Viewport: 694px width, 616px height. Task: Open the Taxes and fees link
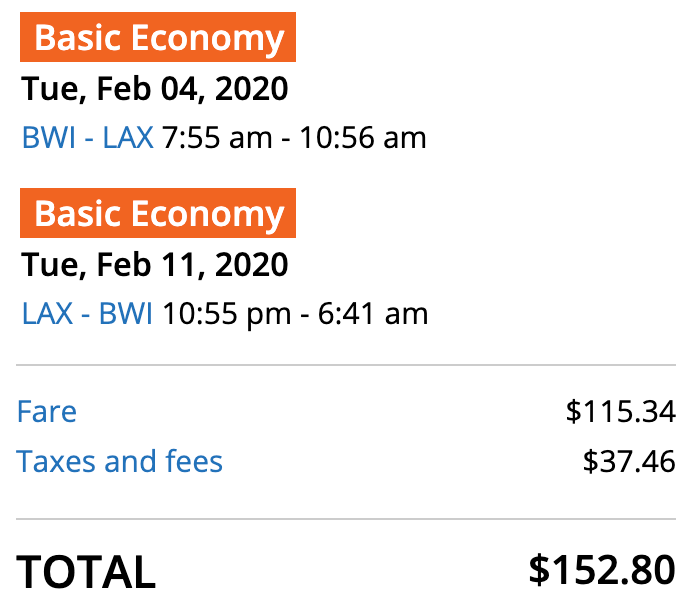click(120, 461)
